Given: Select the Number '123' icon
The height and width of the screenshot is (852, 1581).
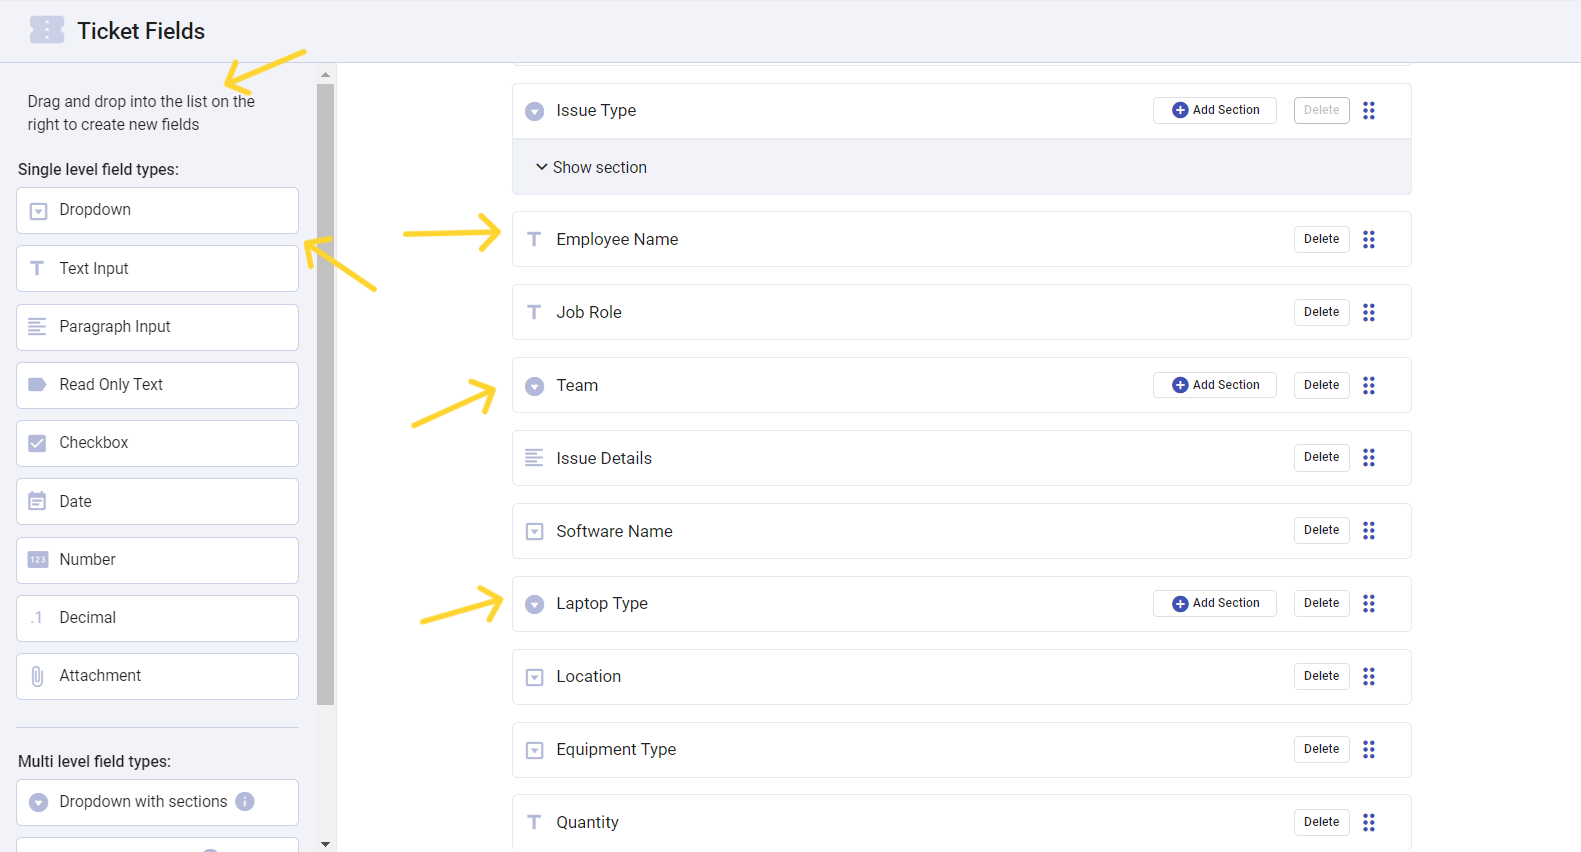Looking at the screenshot, I should [38, 559].
